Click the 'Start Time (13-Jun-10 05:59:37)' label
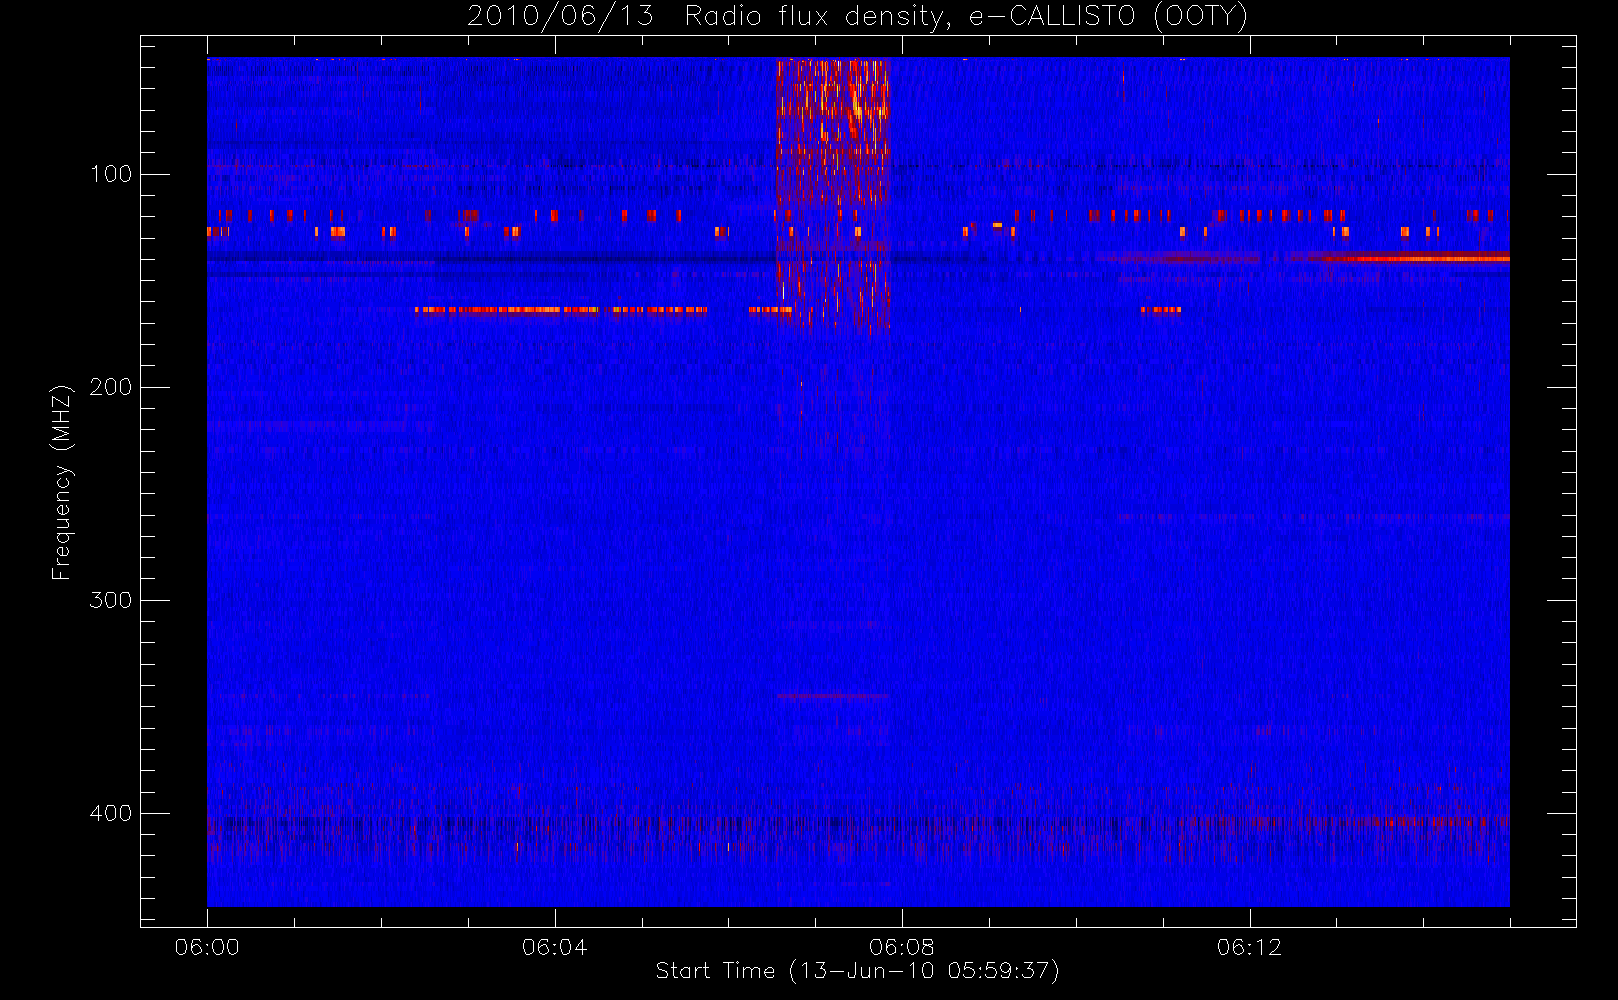 tap(857, 971)
